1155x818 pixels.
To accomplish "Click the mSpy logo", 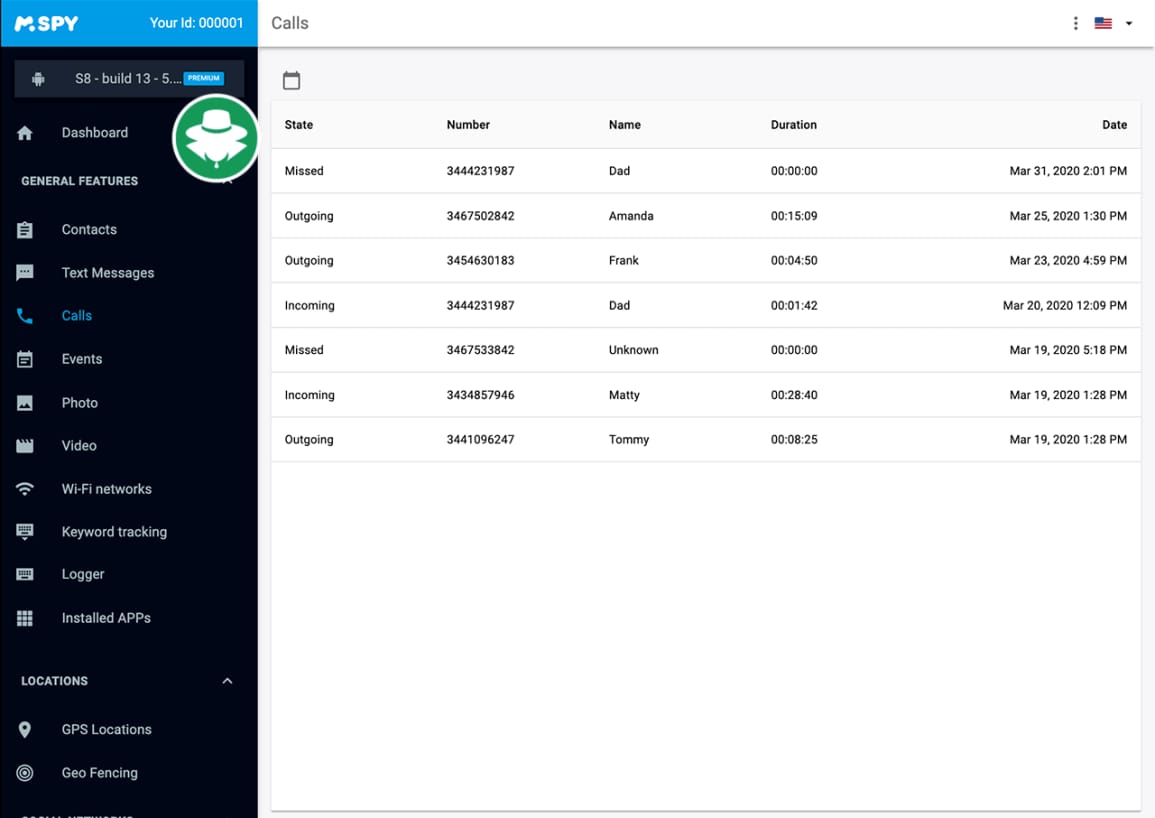I will point(46,23).
